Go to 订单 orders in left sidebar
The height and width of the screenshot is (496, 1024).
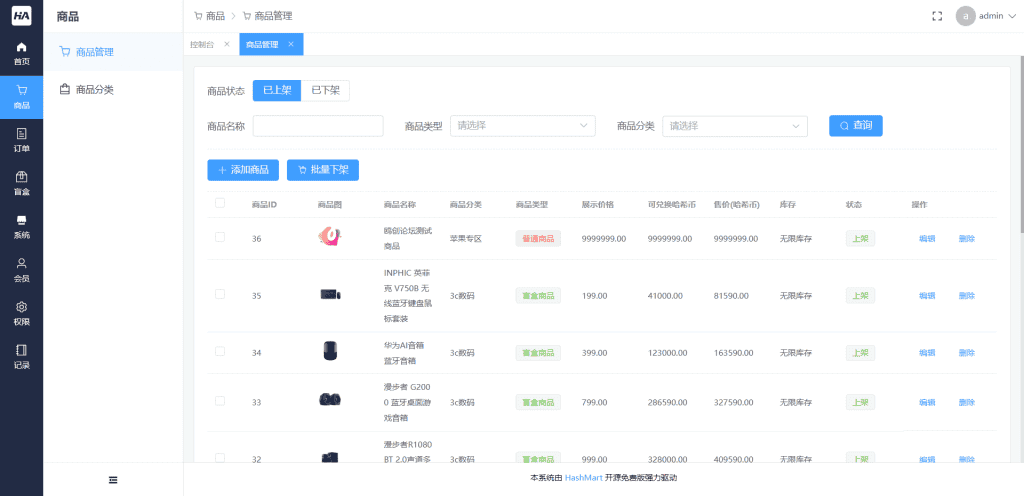click(x=21, y=140)
